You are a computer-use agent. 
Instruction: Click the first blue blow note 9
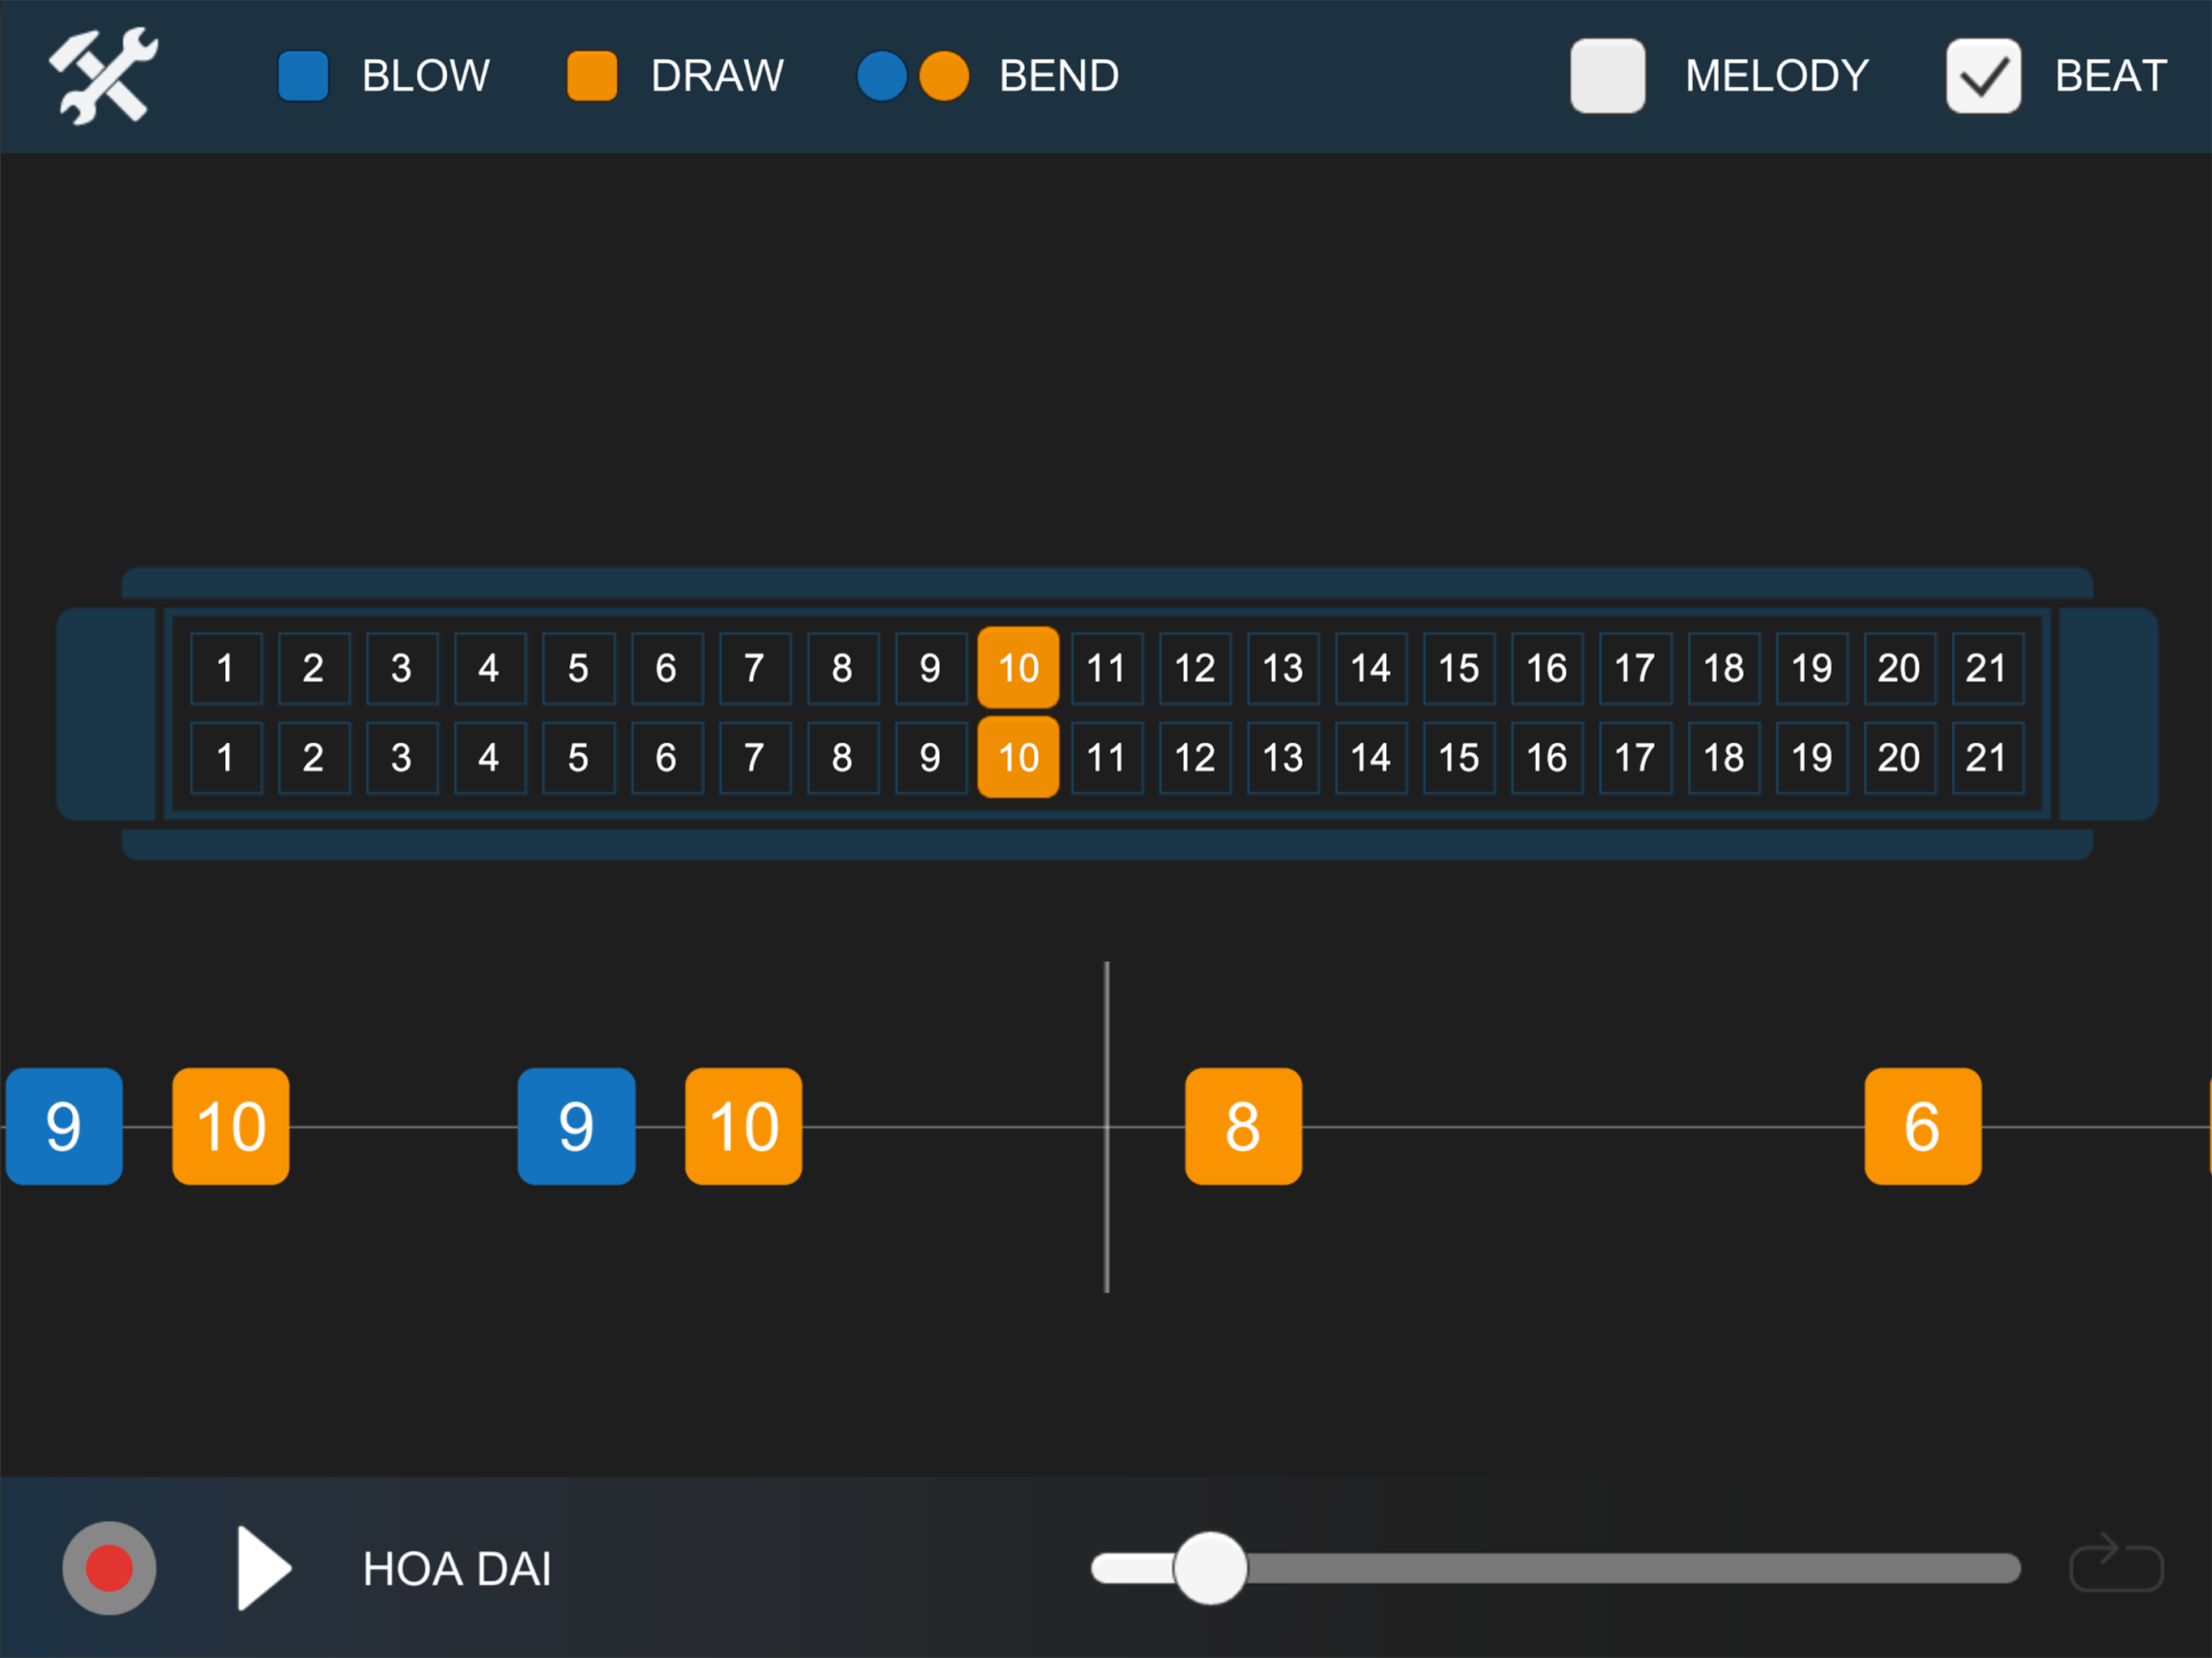[x=64, y=1126]
